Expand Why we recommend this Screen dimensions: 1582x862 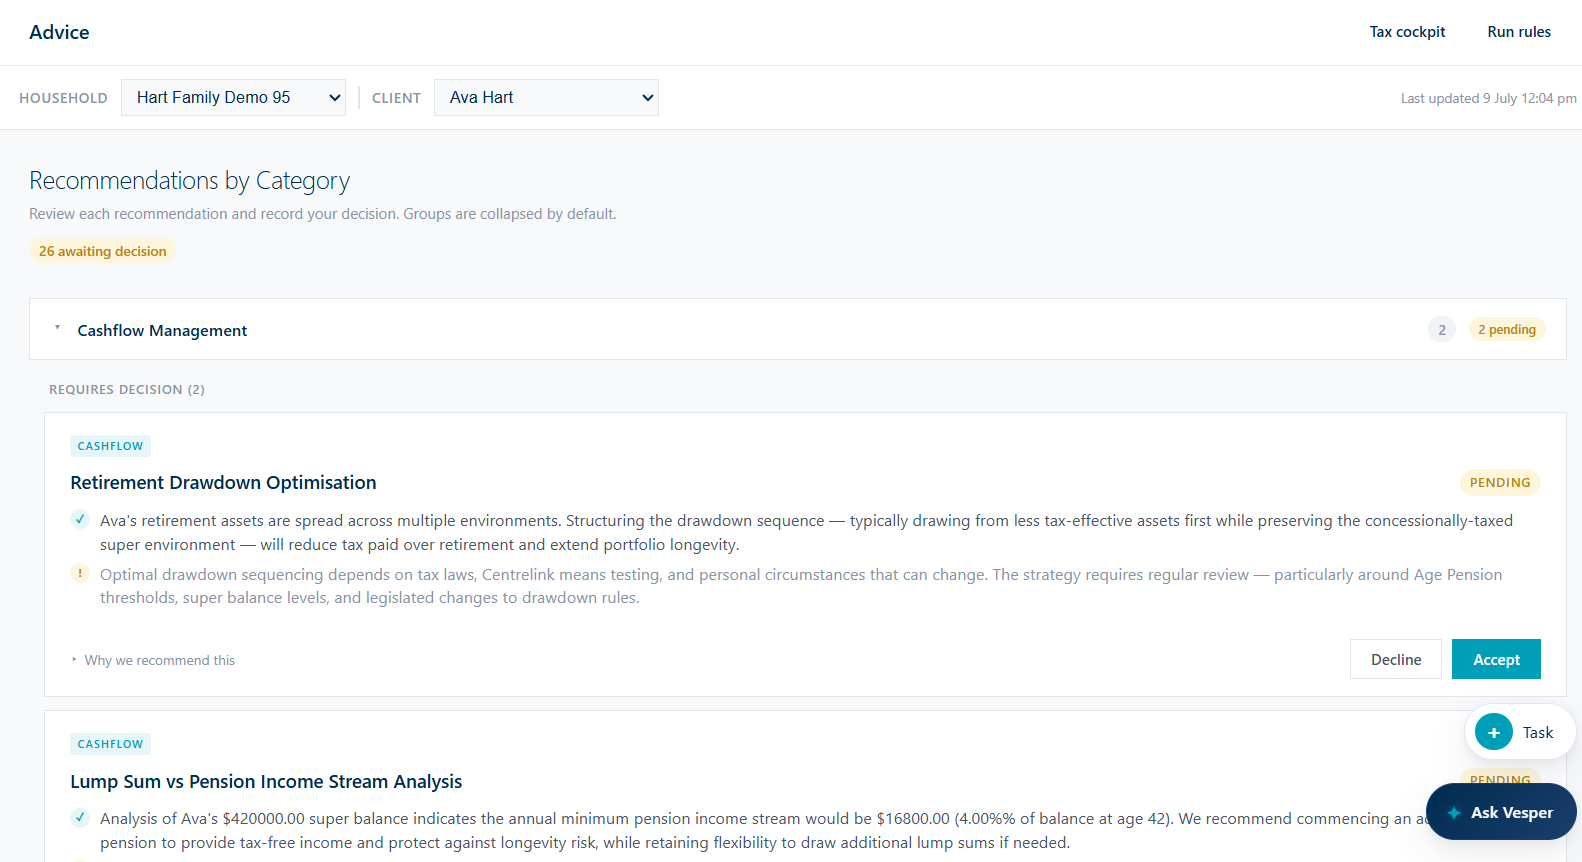coord(153,660)
